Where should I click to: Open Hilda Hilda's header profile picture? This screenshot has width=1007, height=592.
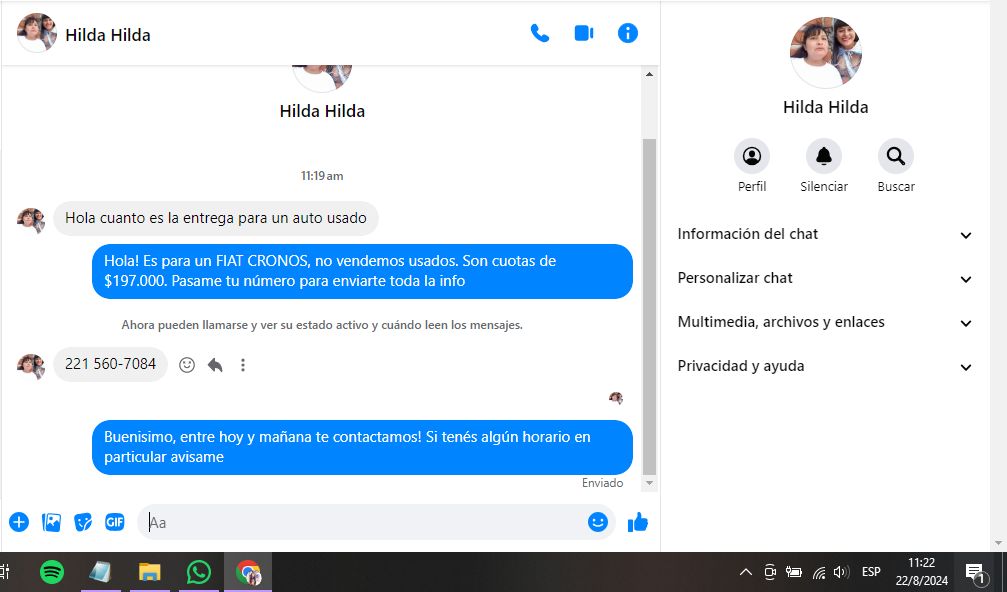(x=37, y=33)
